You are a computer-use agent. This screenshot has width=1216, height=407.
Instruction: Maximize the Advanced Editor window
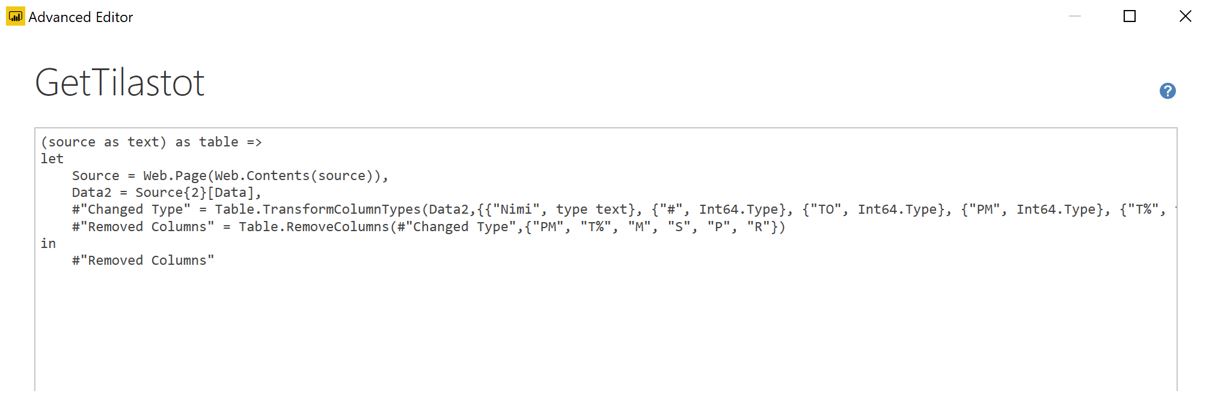[1130, 16]
